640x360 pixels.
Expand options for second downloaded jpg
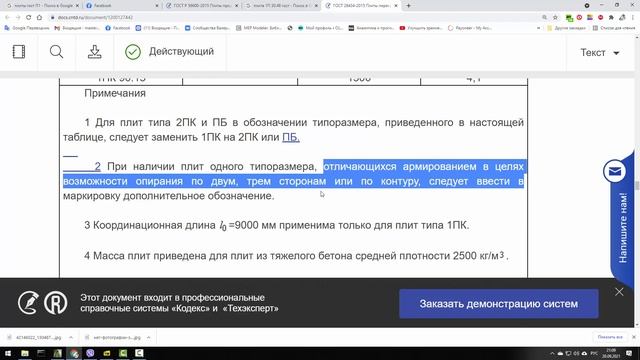(x=149, y=338)
